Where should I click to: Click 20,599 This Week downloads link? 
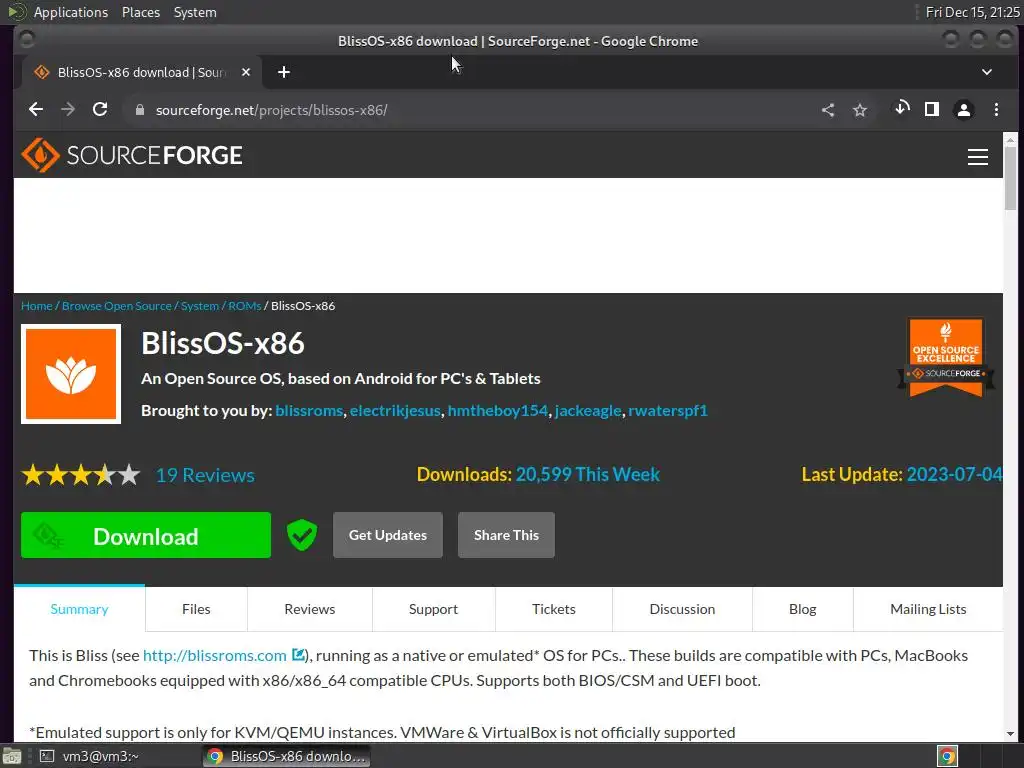(588, 474)
